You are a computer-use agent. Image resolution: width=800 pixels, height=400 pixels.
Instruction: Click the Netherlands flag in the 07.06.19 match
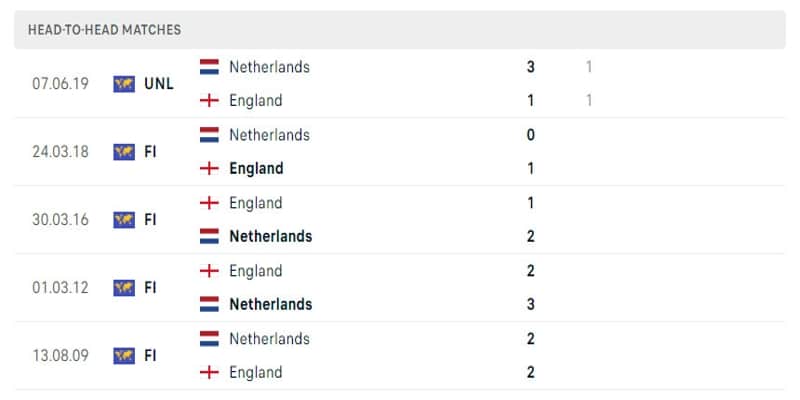[x=209, y=67]
